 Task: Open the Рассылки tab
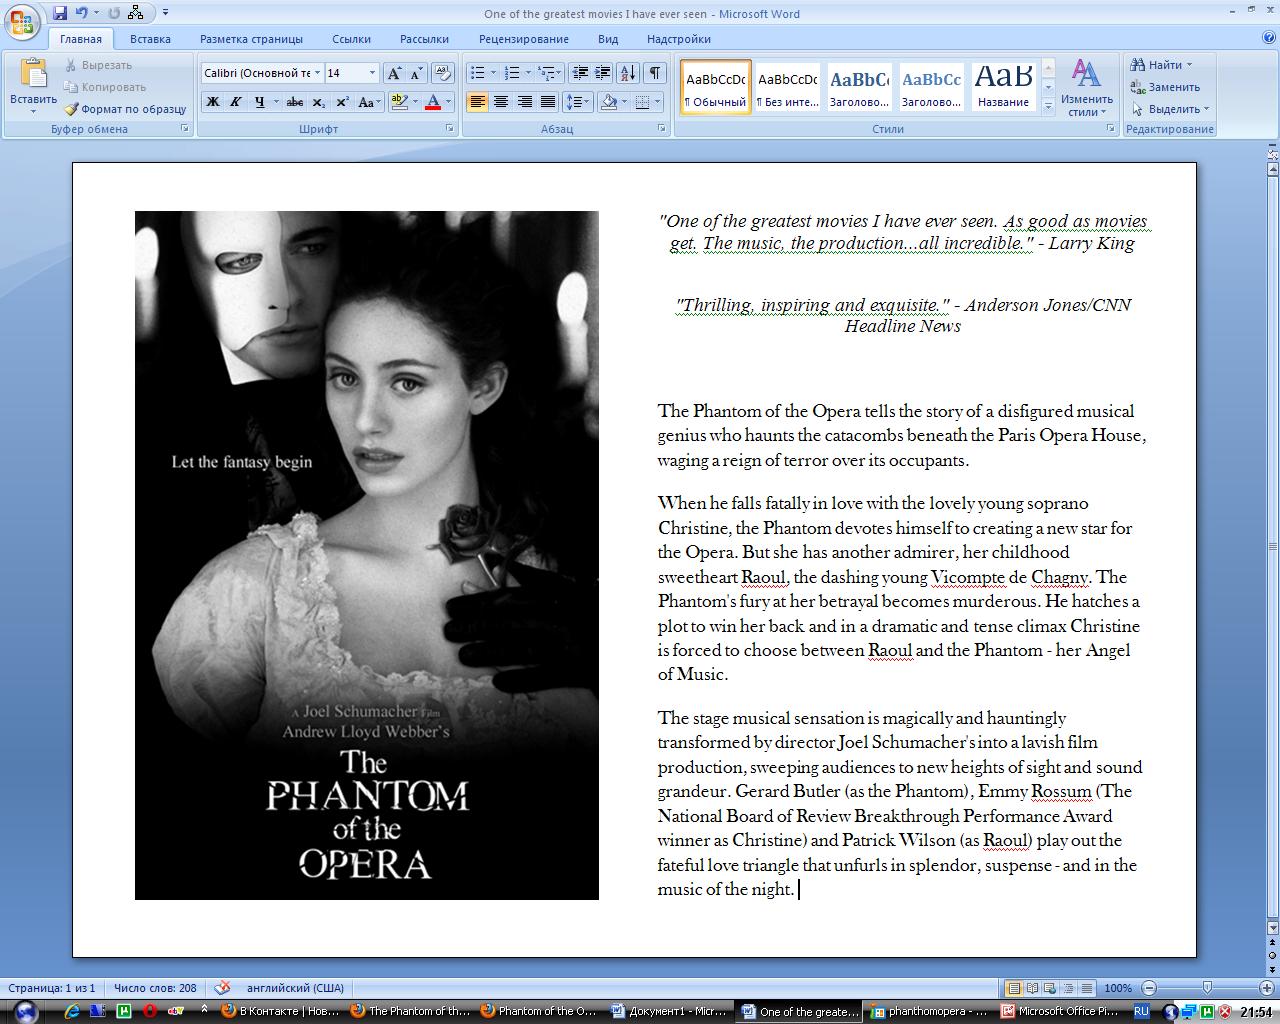pyautogui.click(x=424, y=39)
